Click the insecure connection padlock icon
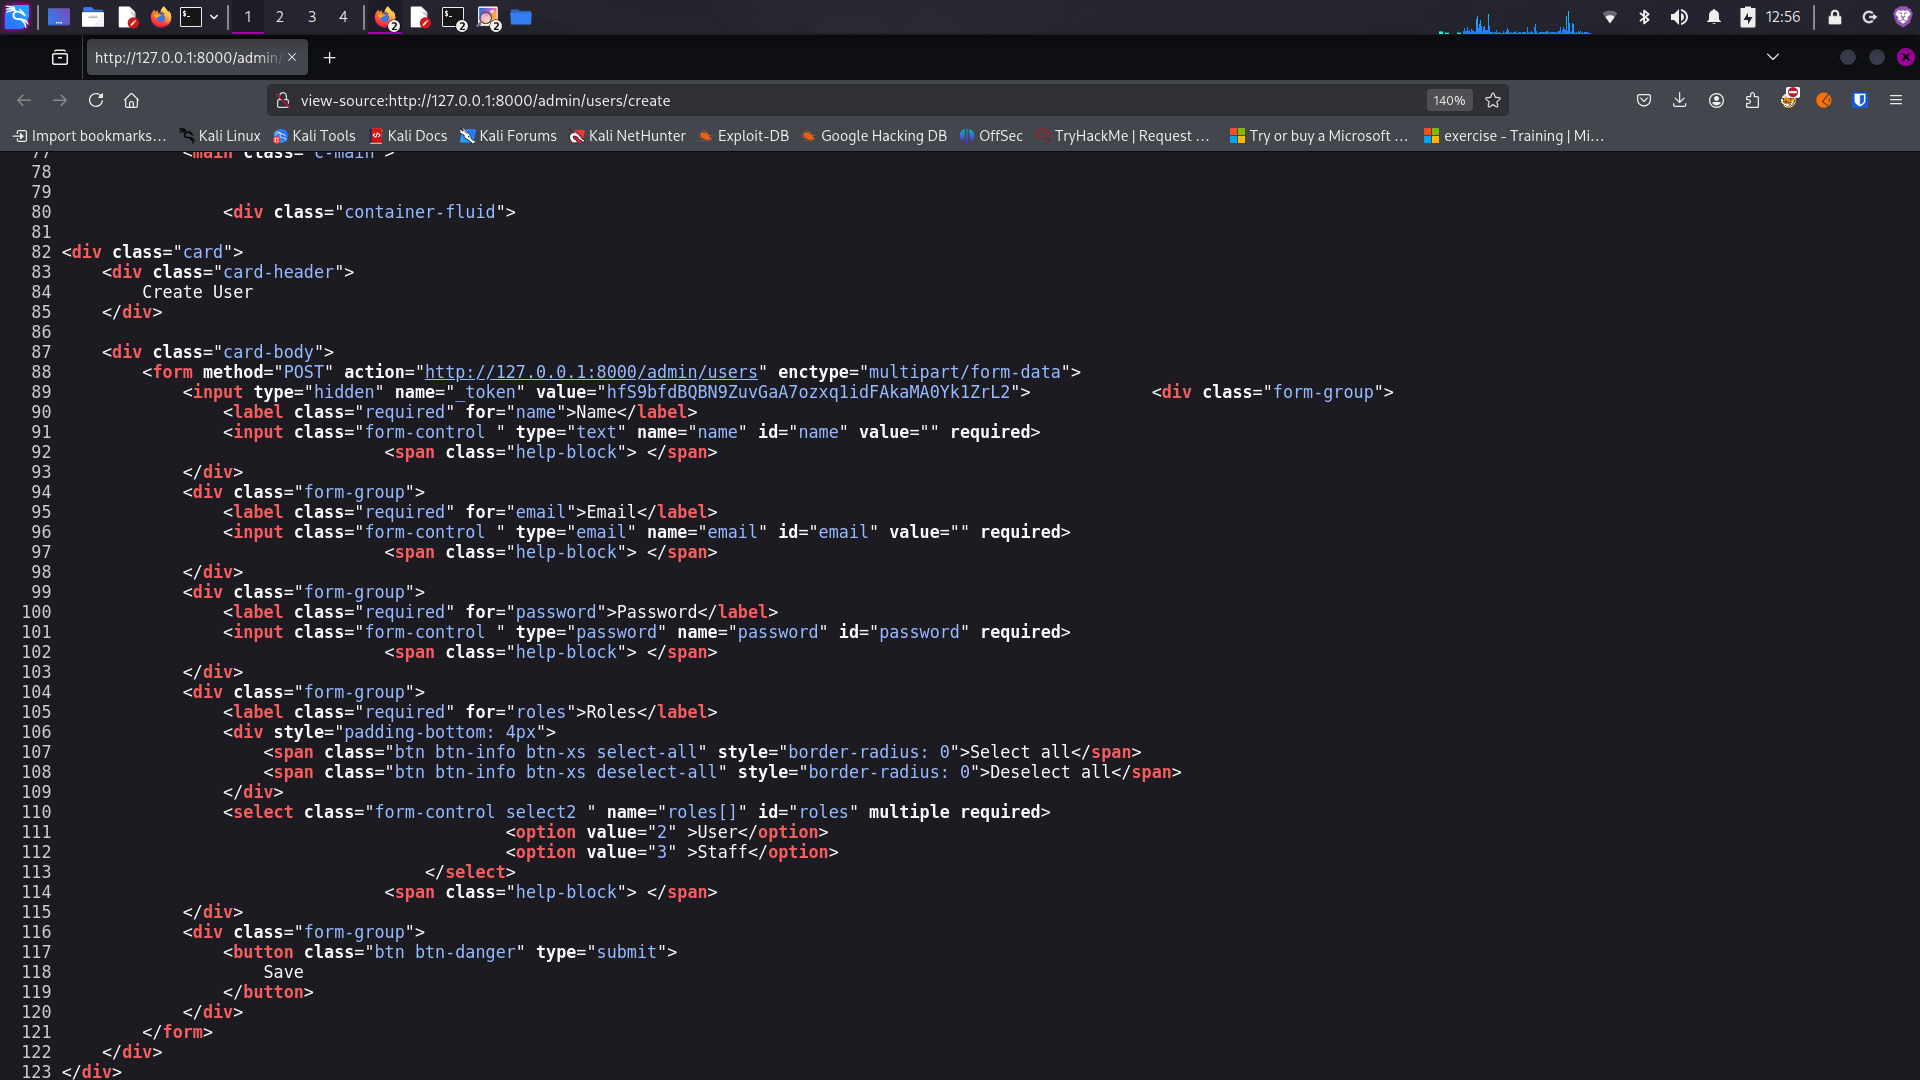The height and width of the screenshot is (1080, 1920). click(283, 100)
